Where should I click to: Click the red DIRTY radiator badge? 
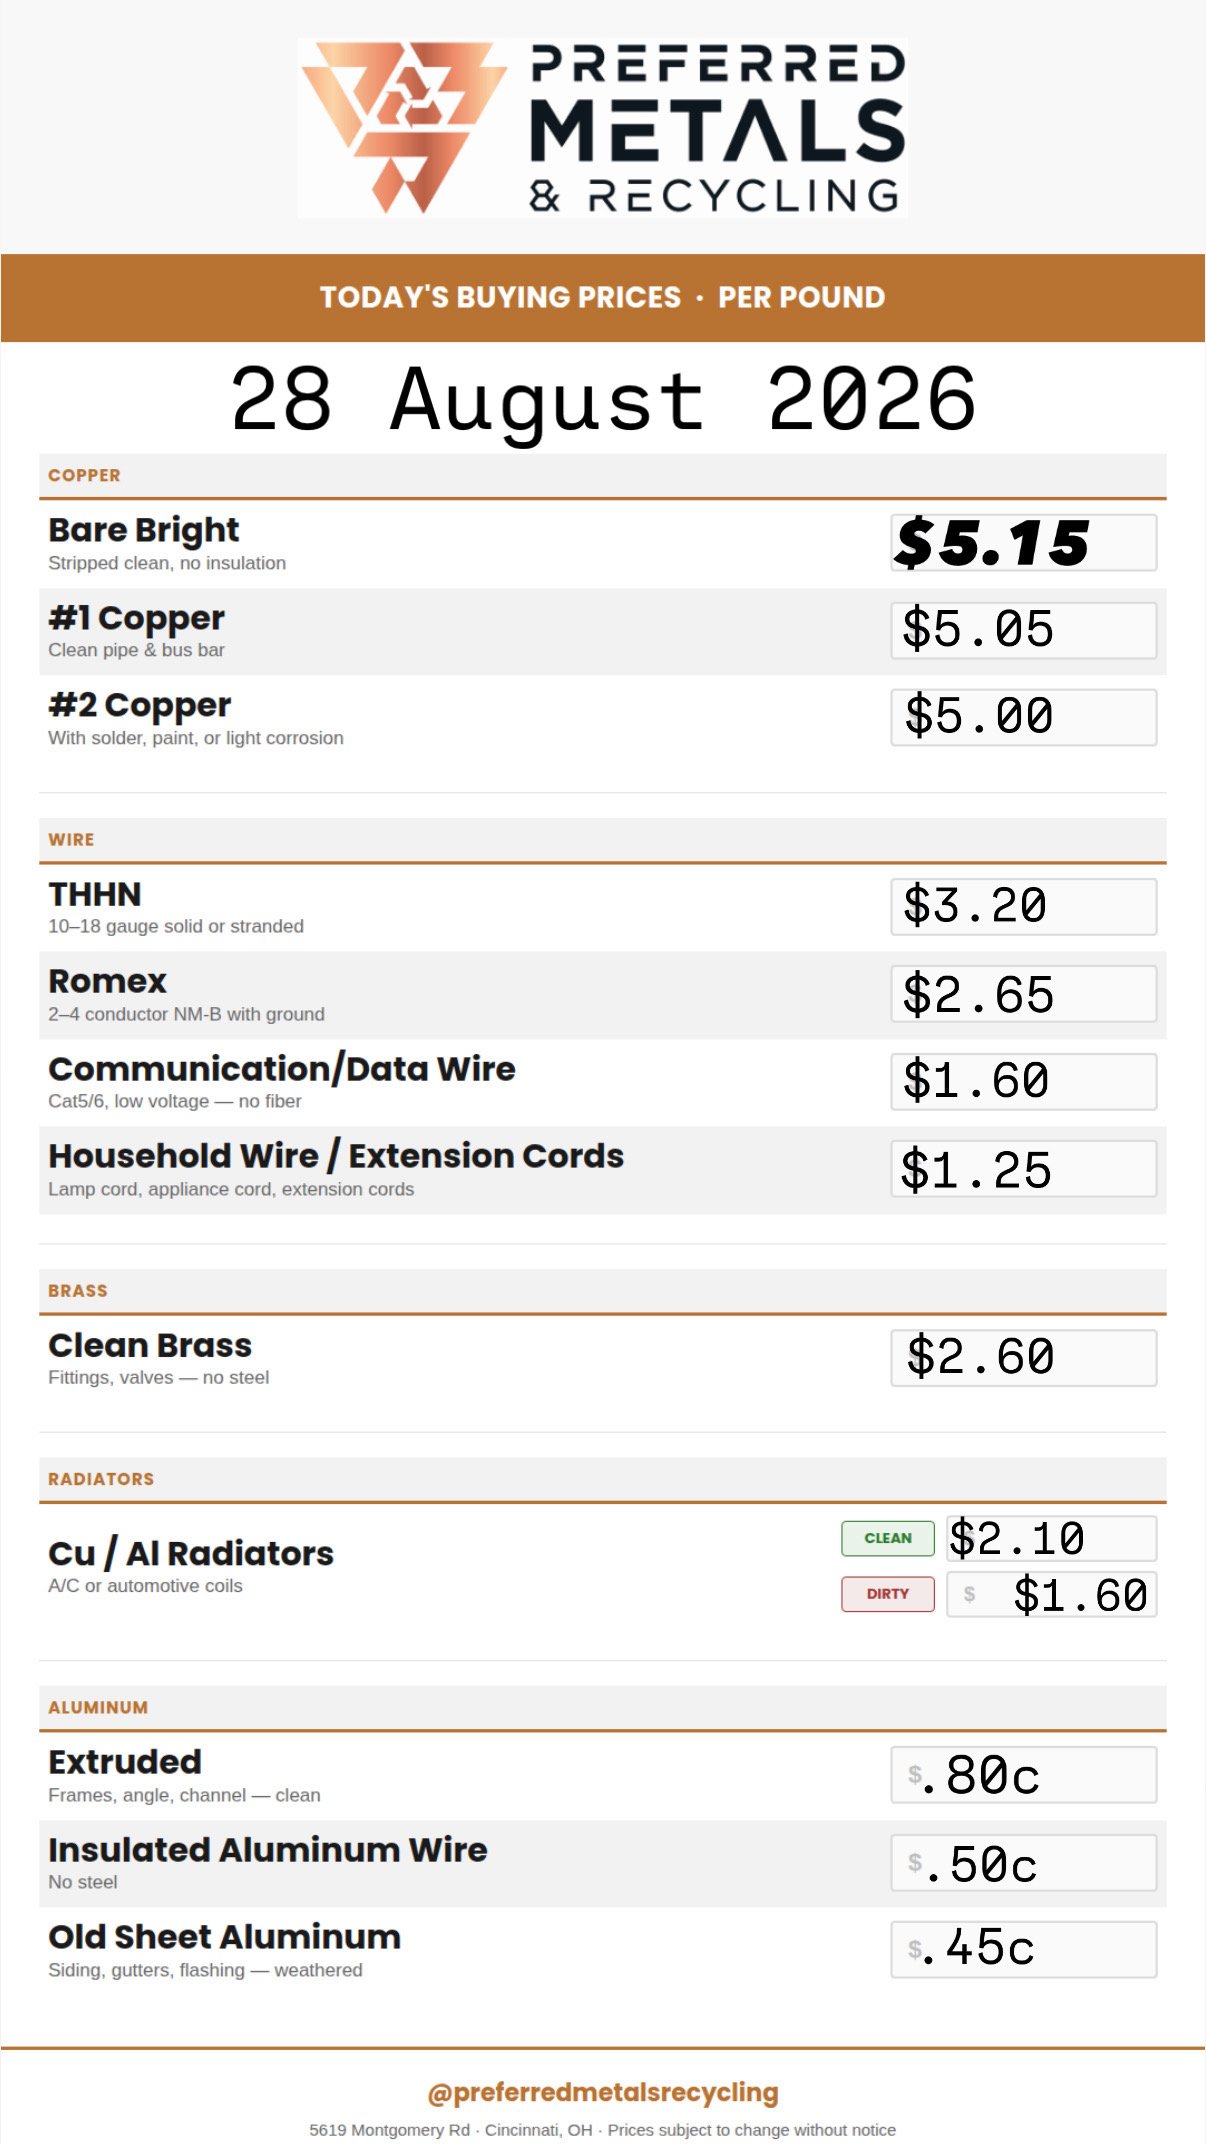(x=888, y=1594)
